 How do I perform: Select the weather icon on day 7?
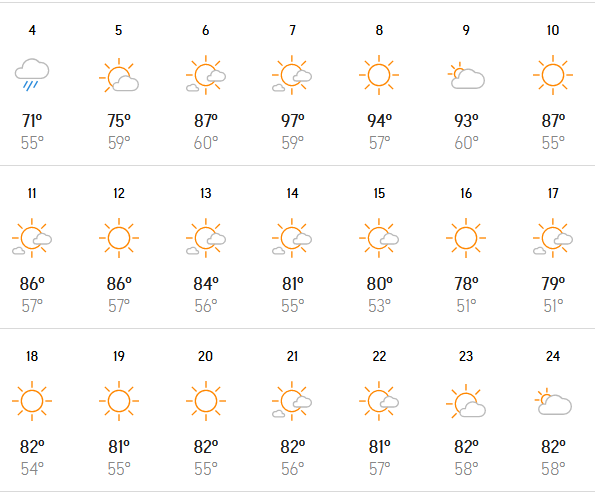coord(292,75)
